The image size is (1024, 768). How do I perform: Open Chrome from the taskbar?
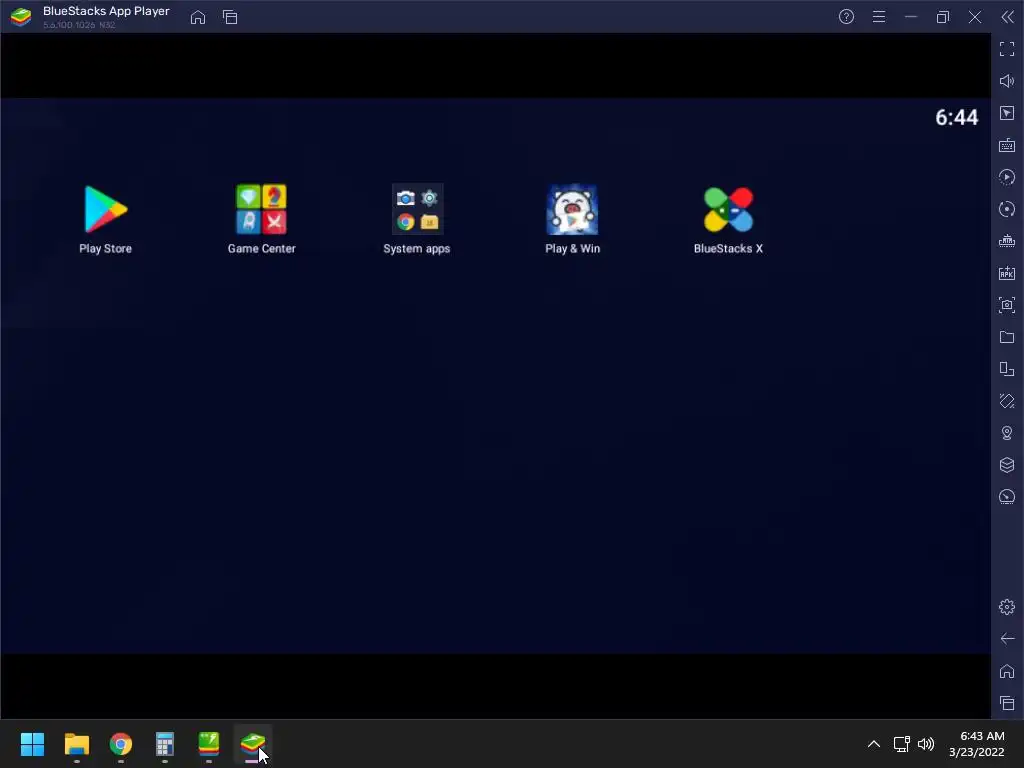(x=121, y=744)
